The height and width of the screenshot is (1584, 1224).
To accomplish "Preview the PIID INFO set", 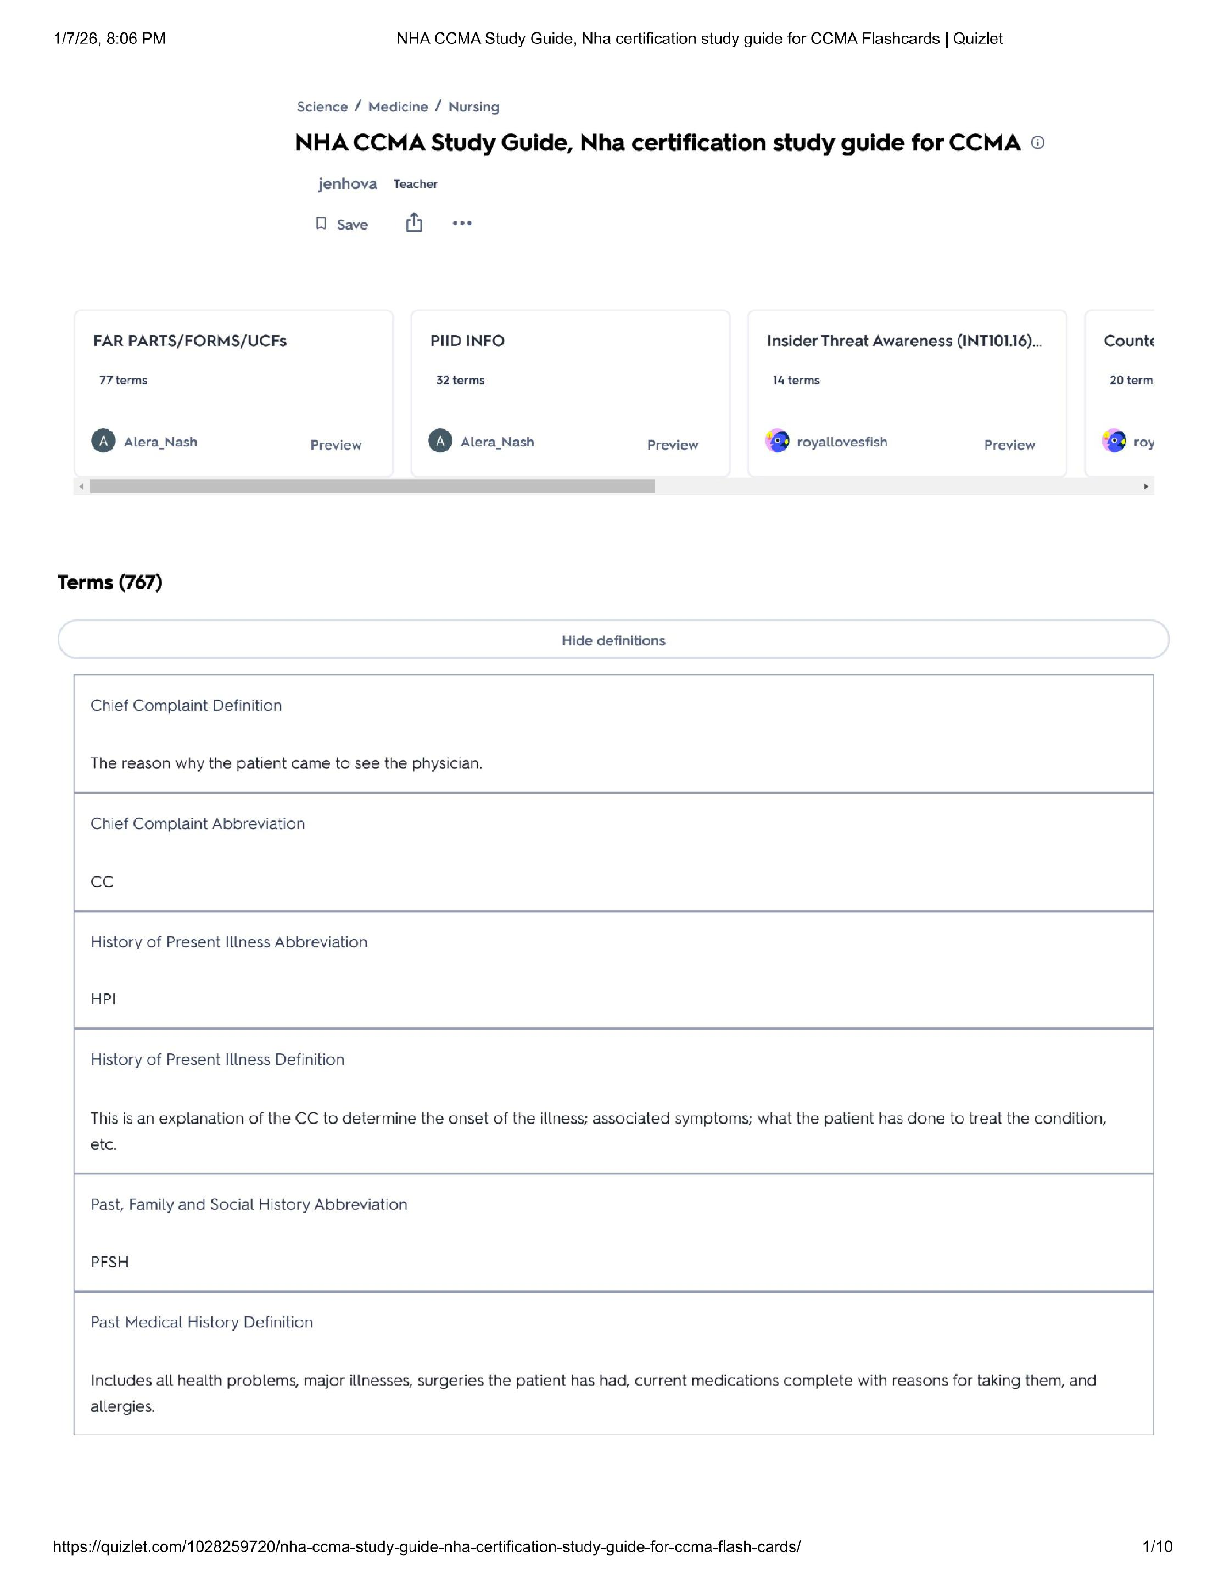I will [x=672, y=445].
